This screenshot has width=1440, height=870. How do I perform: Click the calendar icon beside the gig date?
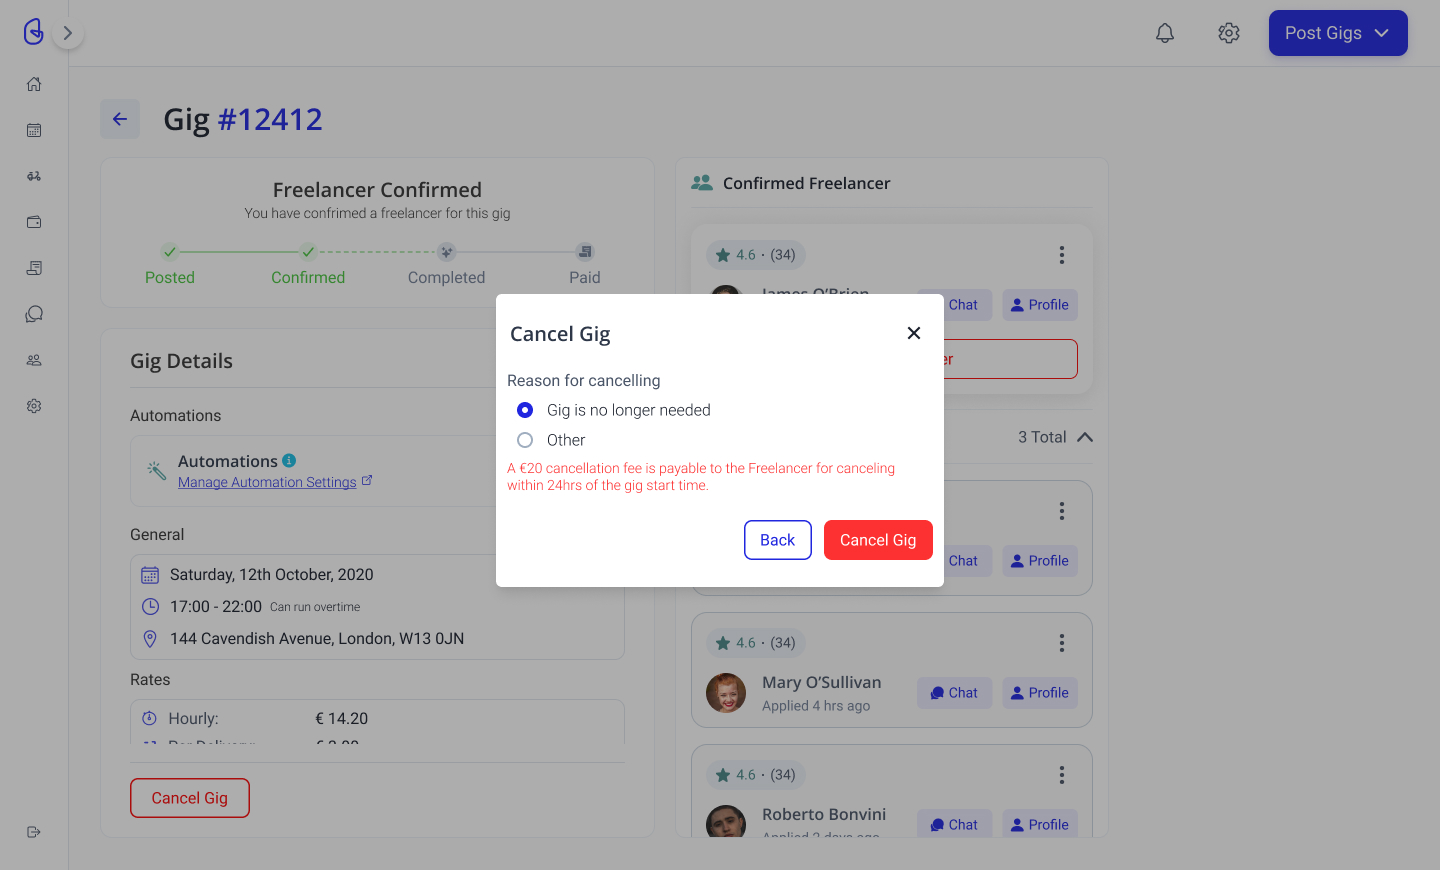coord(150,575)
